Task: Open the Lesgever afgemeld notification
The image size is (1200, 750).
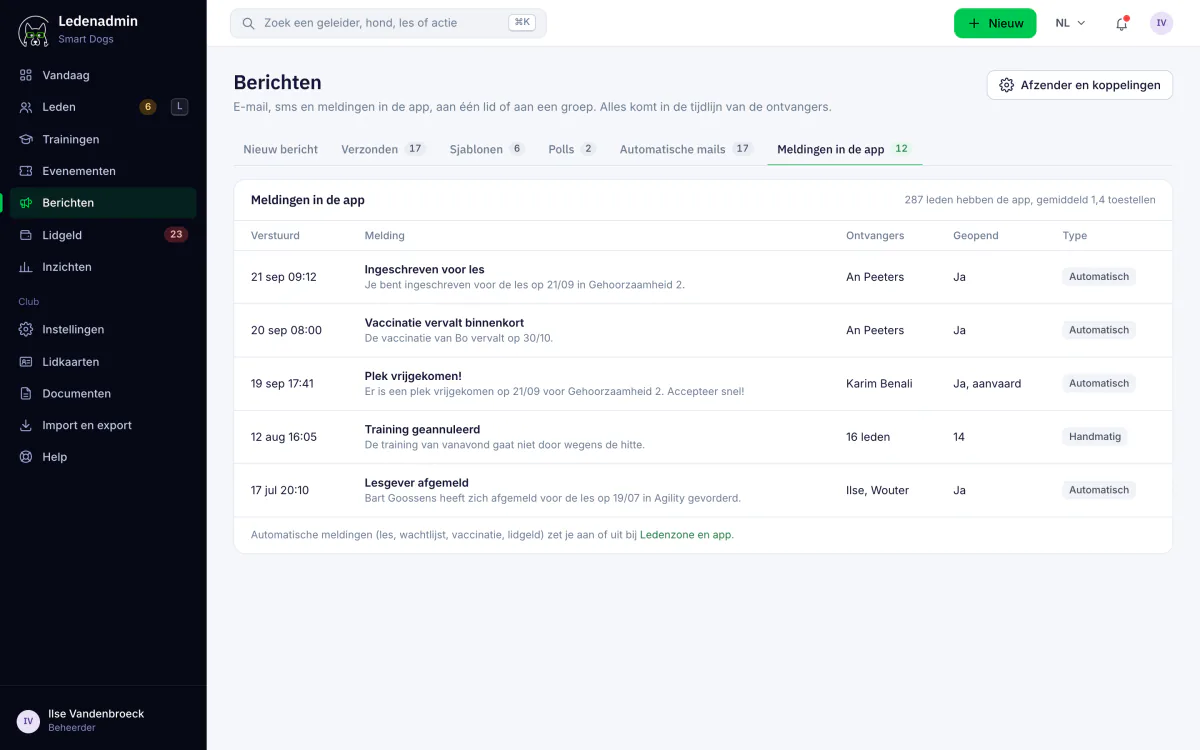Action: [x=703, y=490]
